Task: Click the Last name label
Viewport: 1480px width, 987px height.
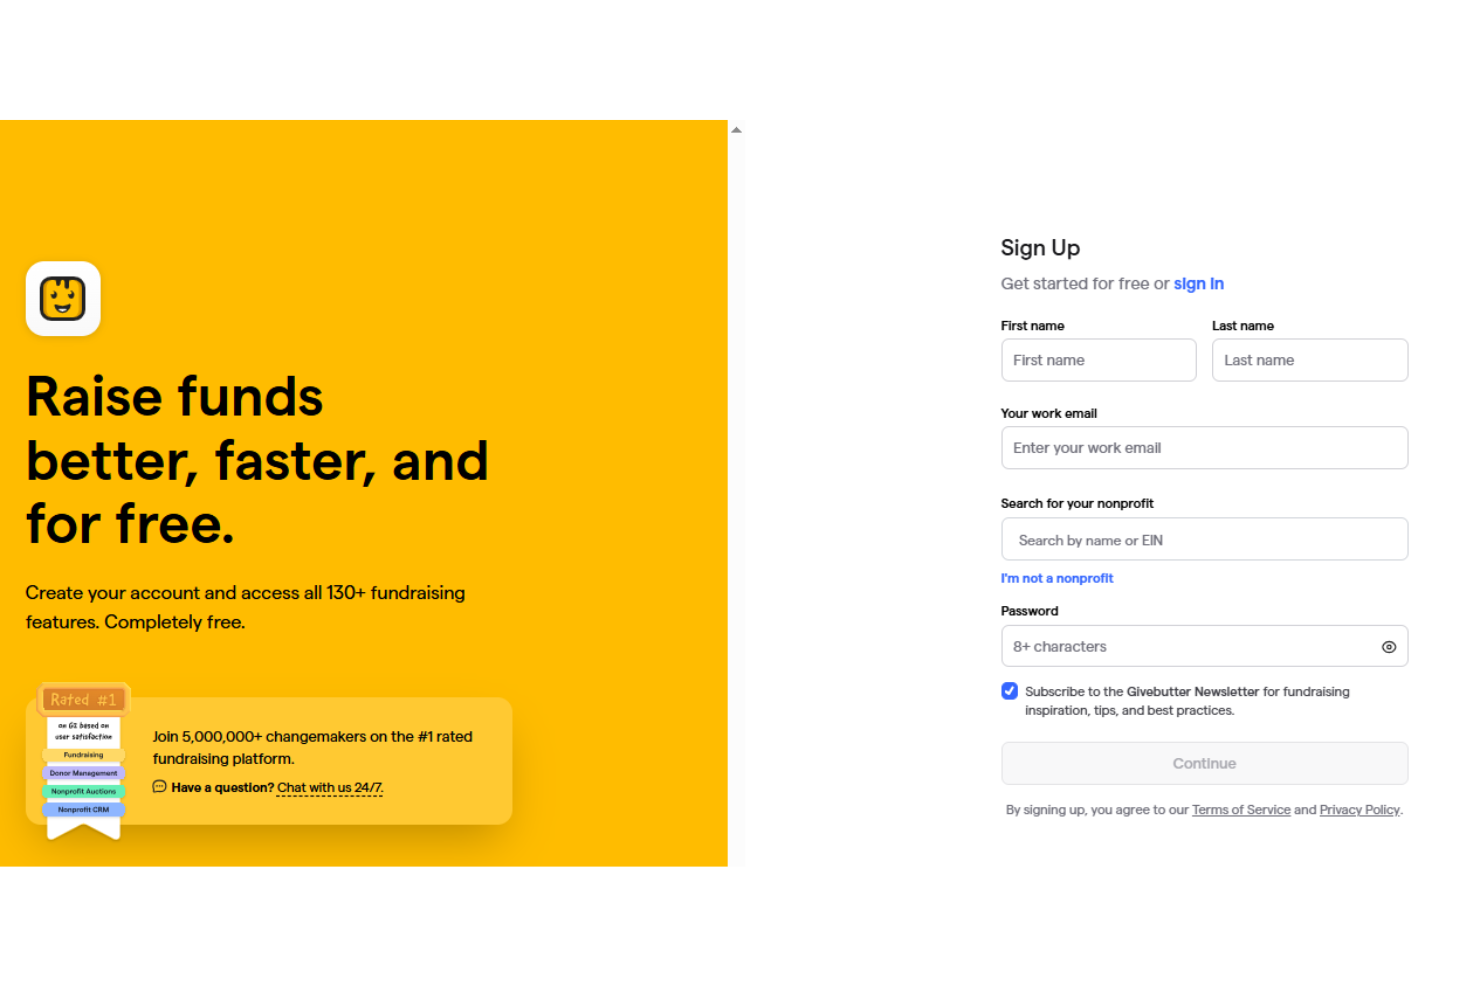Action: coord(1243,326)
